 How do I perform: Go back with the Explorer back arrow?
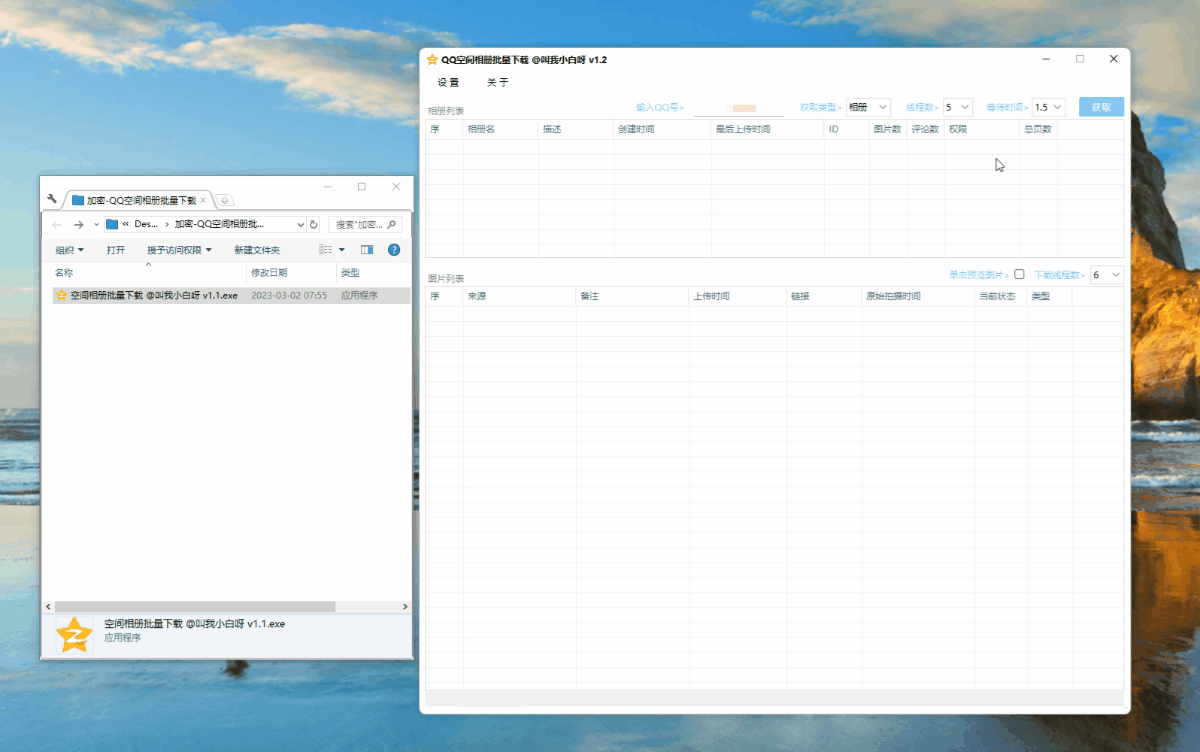point(57,225)
